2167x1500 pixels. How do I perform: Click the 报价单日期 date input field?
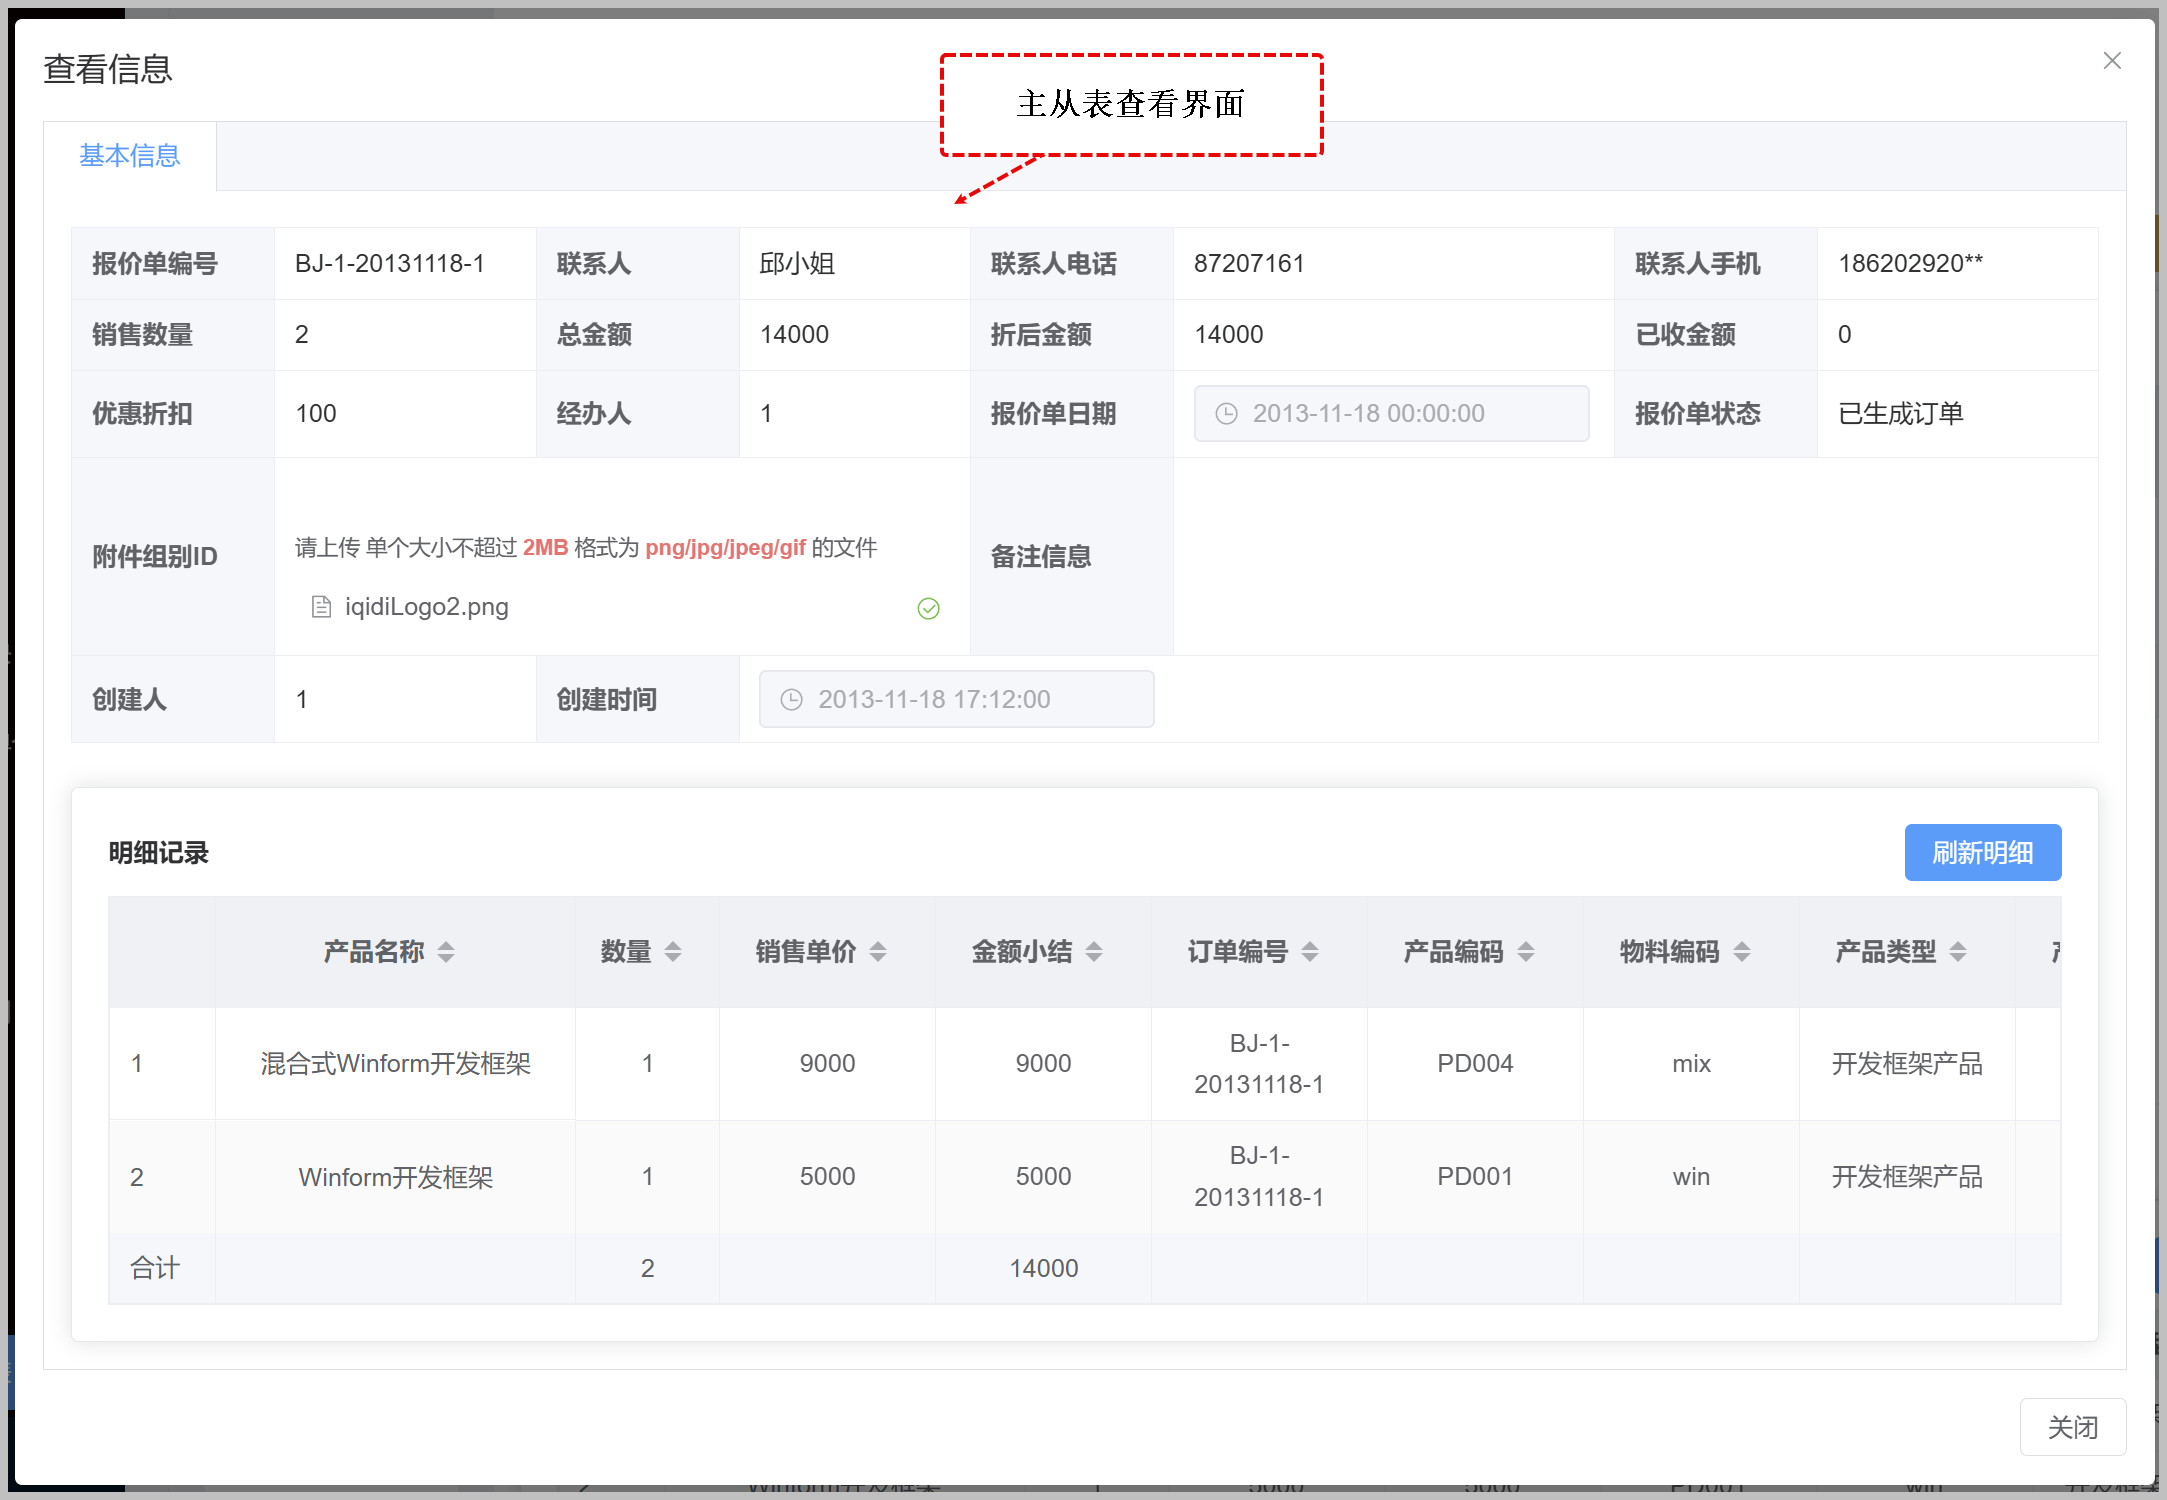pyautogui.click(x=1390, y=414)
